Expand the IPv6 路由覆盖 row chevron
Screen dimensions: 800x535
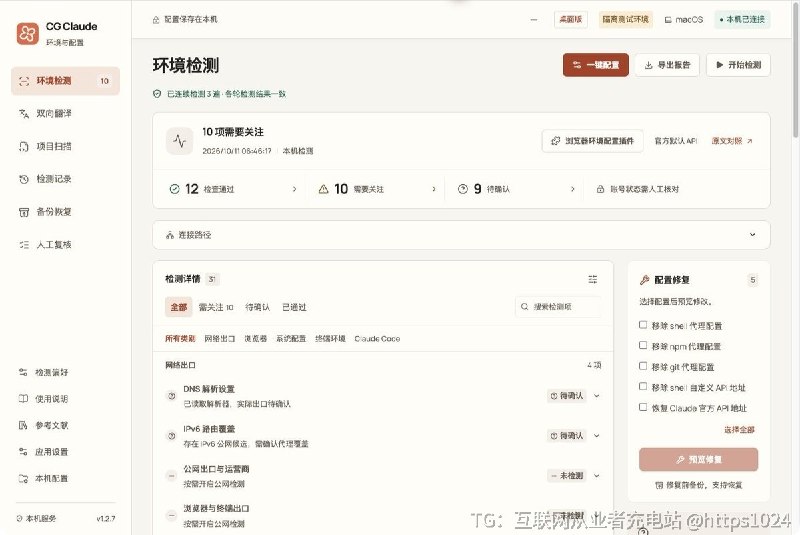coord(596,436)
